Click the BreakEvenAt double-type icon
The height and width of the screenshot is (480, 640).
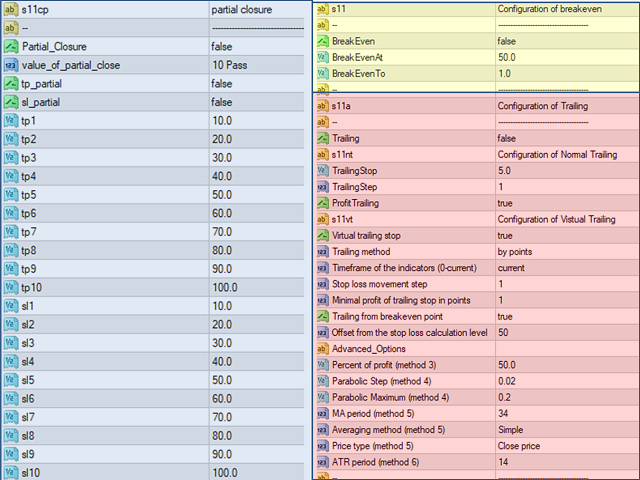(x=323, y=57)
